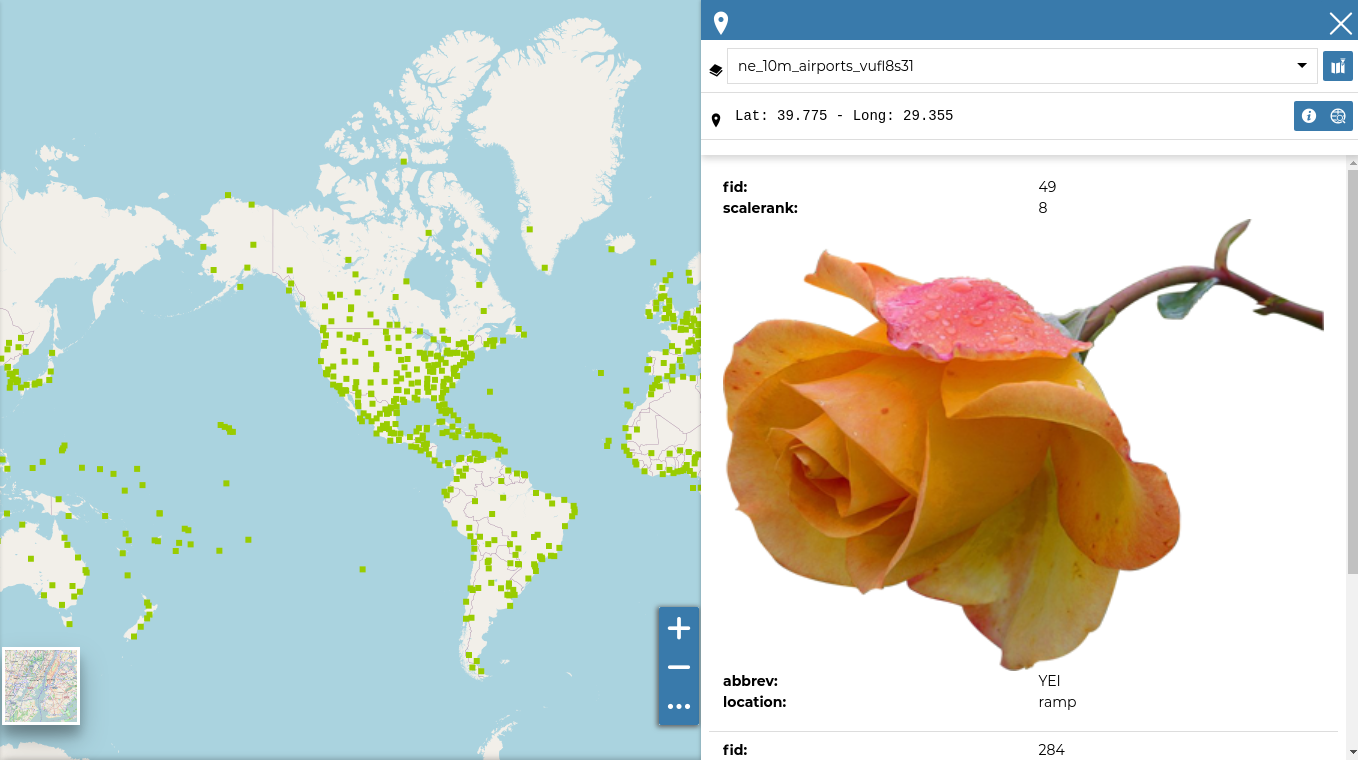
Task: Click the Lat Long coordinates text
Action: (x=843, y=116)
